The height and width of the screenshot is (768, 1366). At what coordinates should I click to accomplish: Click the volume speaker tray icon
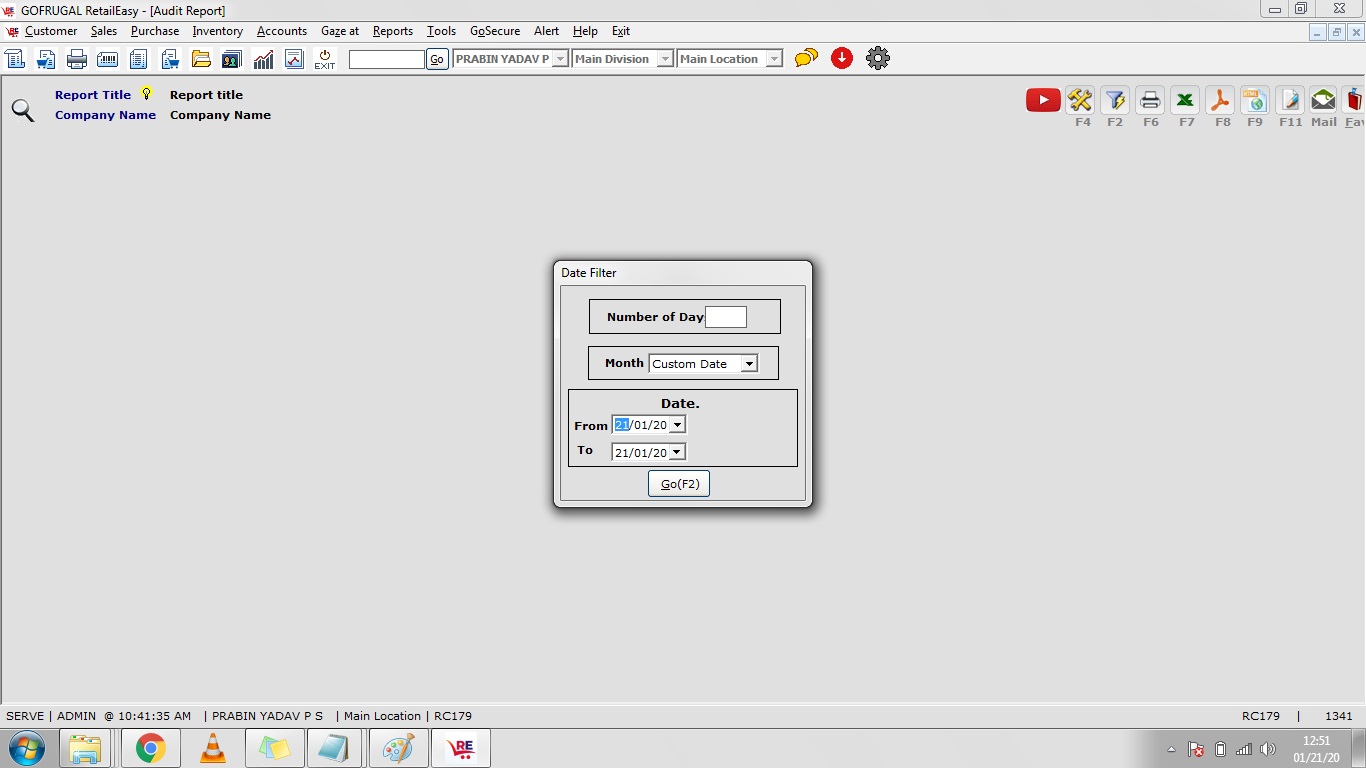pyautogui.click(x=1268, y=749)
